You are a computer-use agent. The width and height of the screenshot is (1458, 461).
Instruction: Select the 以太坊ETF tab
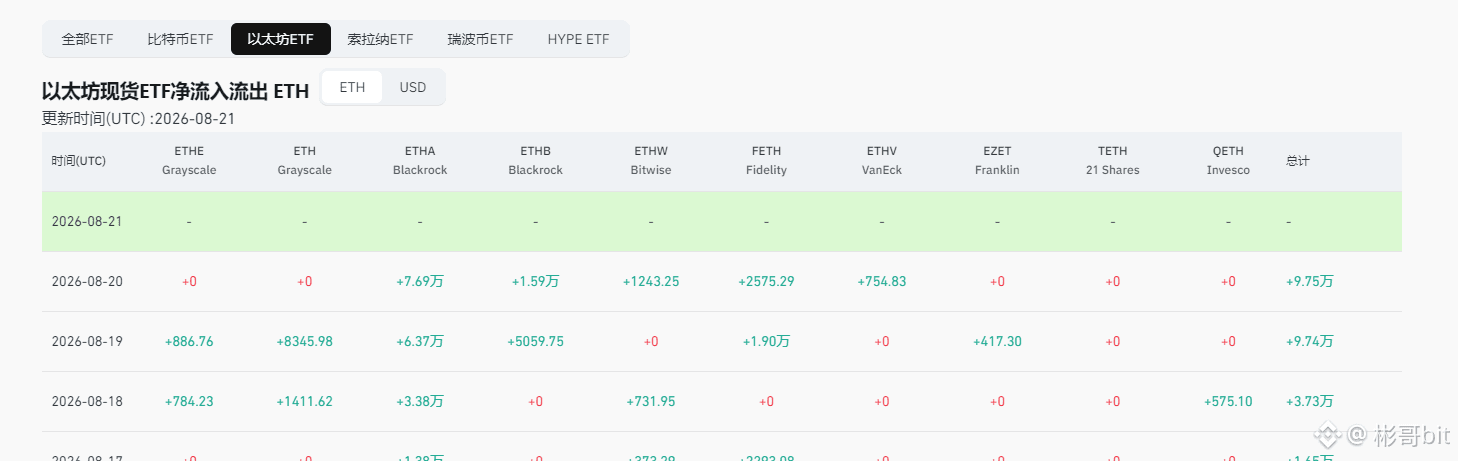[x=281, y=39]
